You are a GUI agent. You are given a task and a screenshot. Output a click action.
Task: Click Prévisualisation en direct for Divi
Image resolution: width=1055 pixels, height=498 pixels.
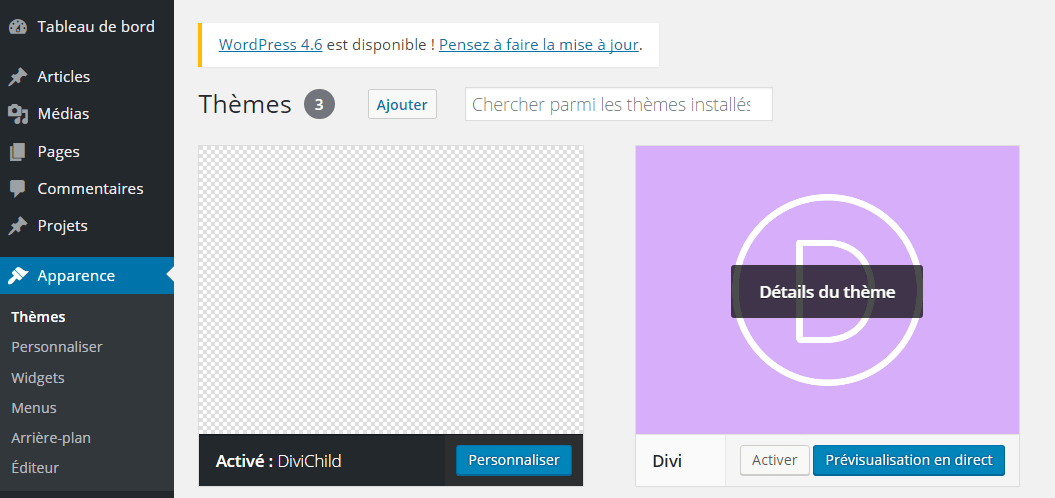click(x=909, y=460)
